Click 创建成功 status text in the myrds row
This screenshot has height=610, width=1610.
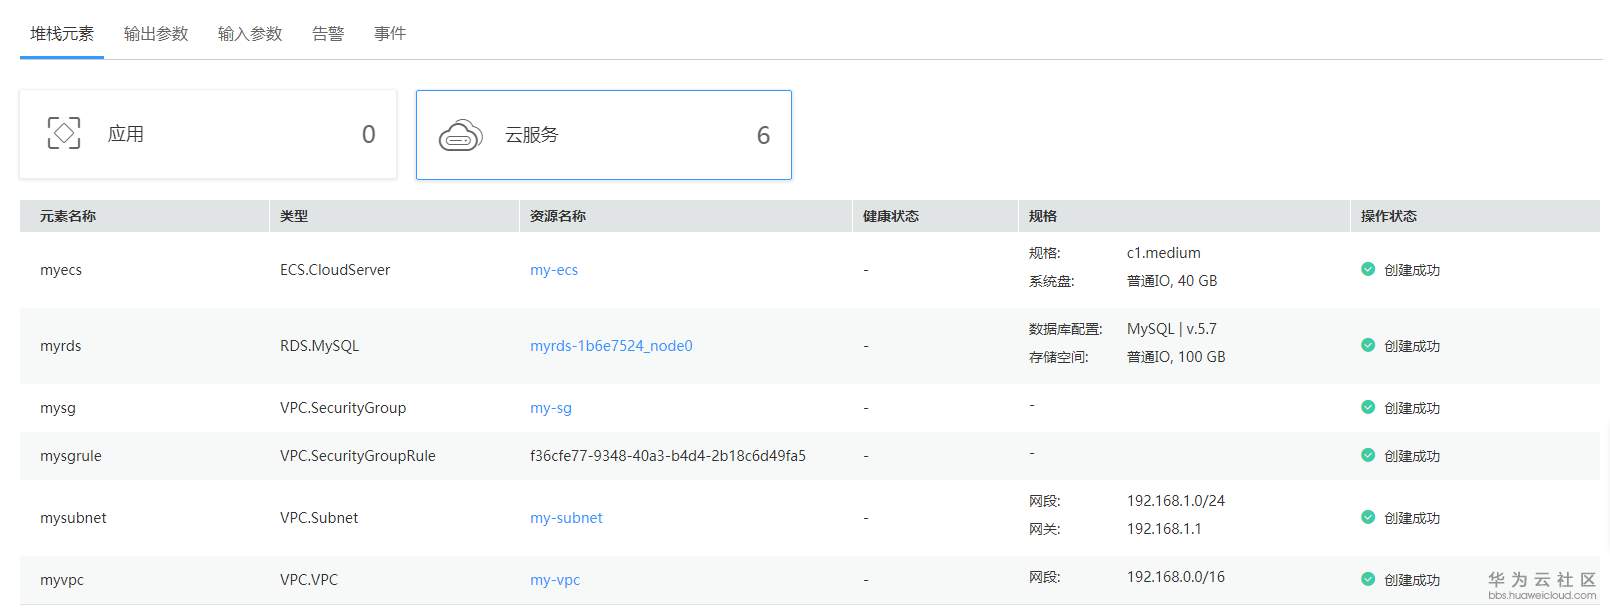coord(1412,346)
